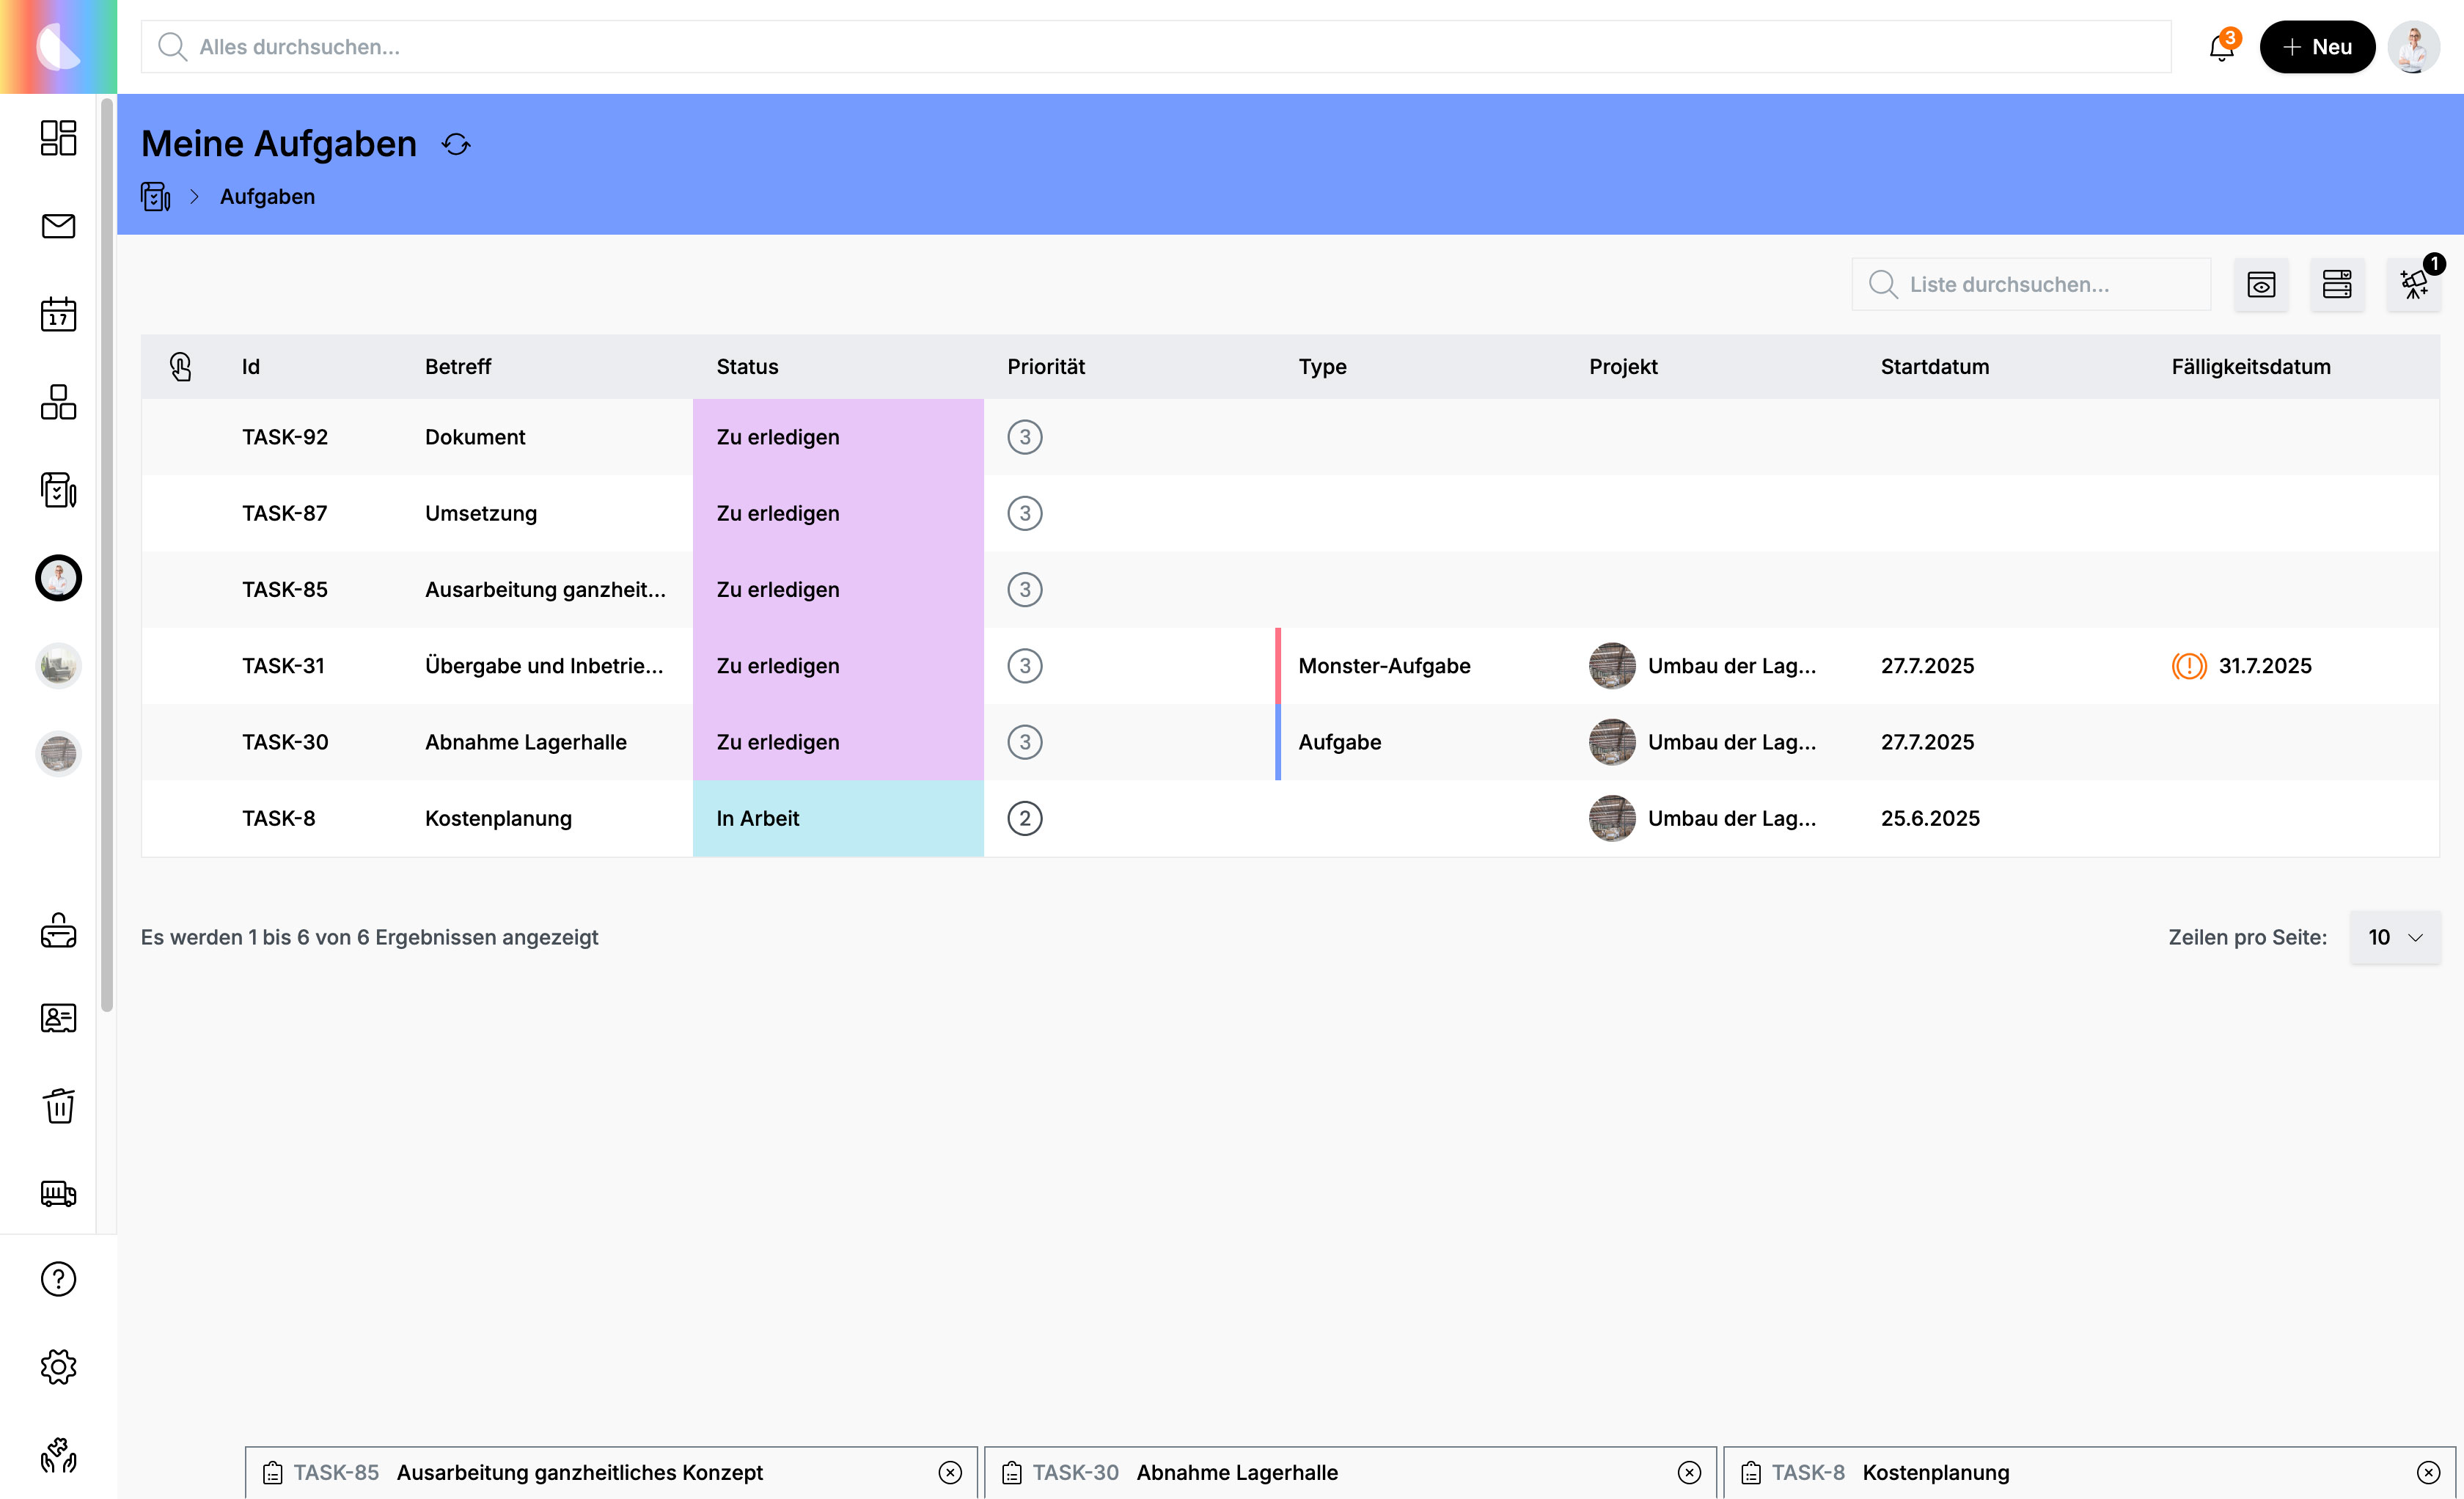
Task: Refresh the Meine Aufgaben list
Action: (456, 145)
